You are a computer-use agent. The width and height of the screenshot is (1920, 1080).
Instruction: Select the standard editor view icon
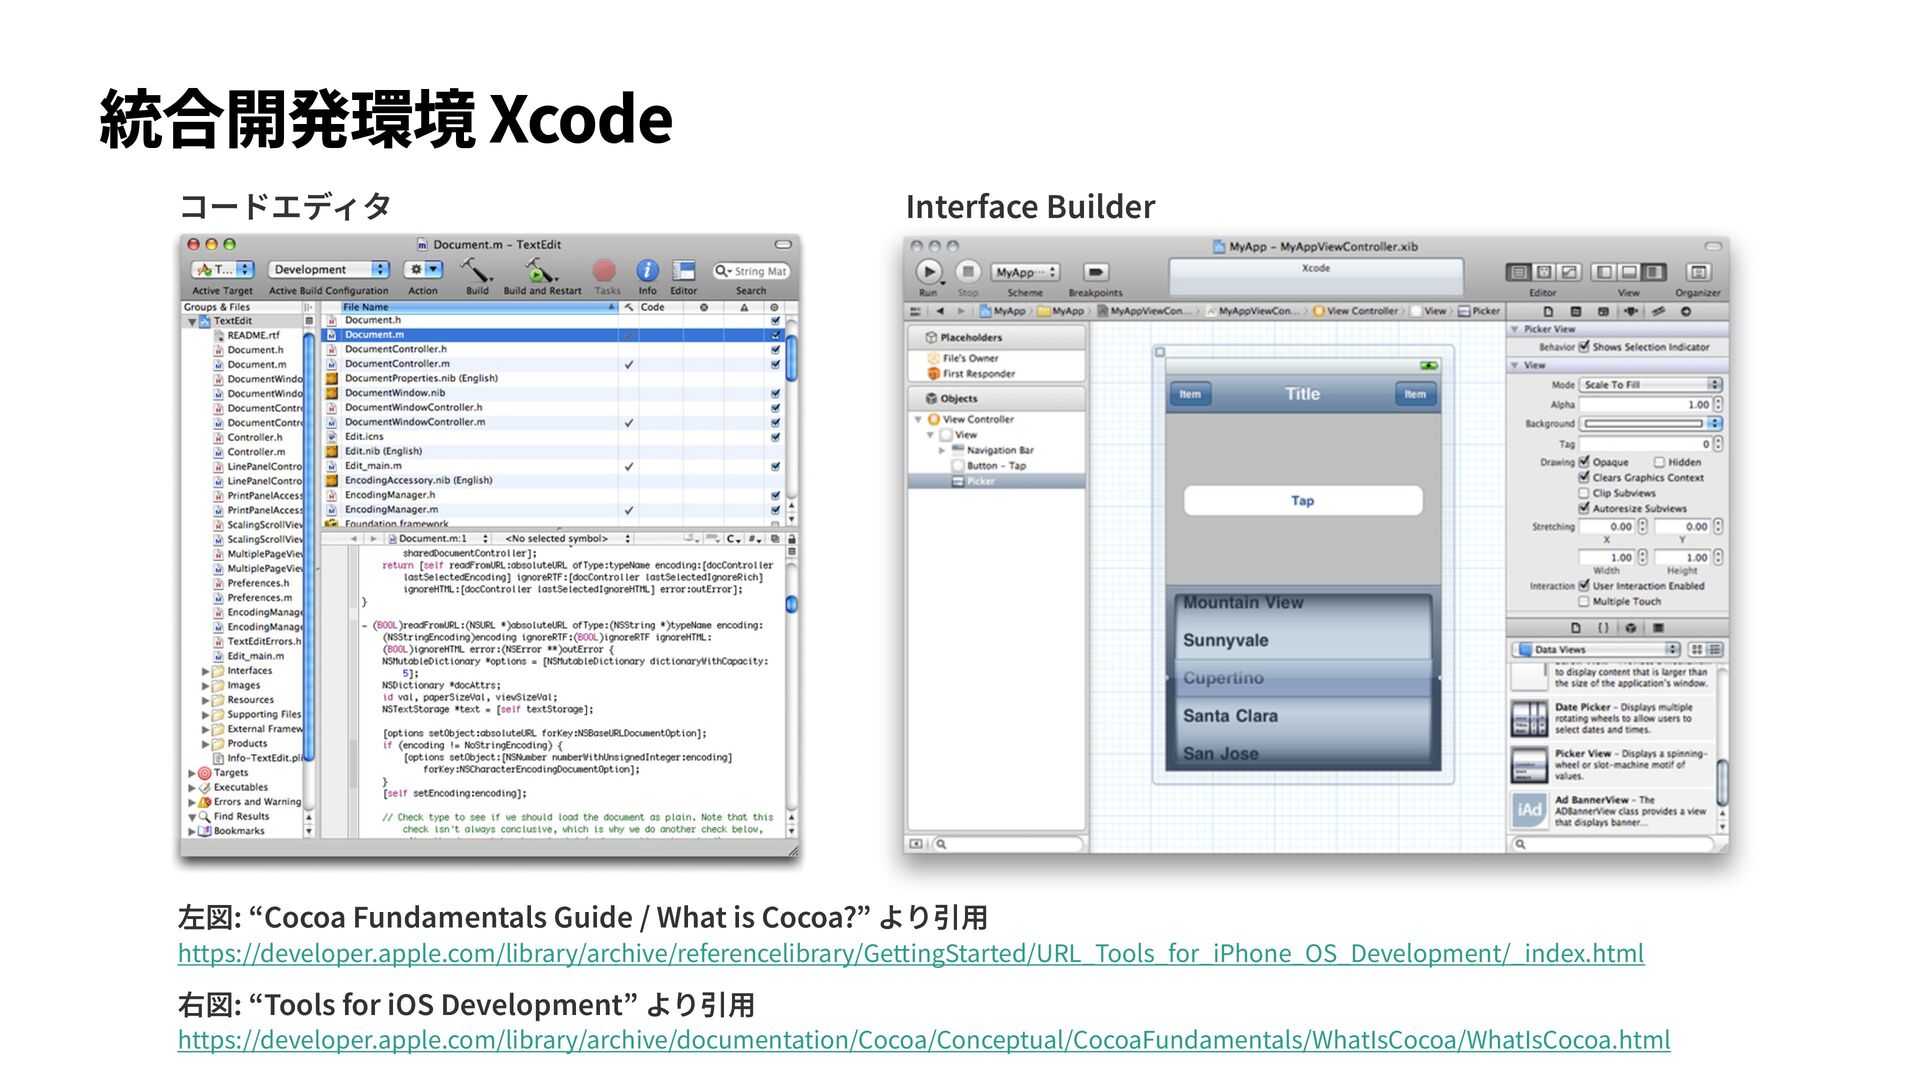point(1519,272)
